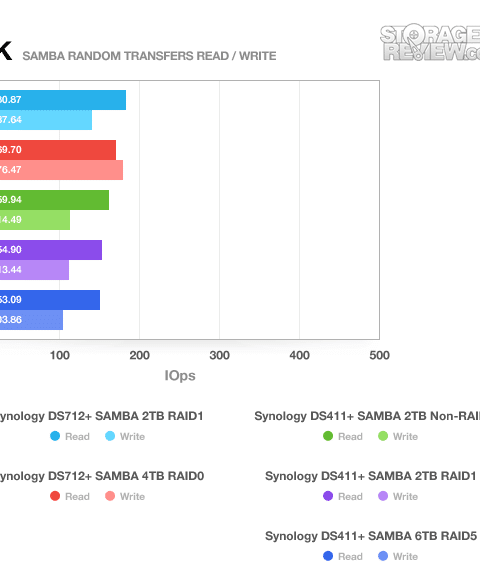
Task: Click the 200 axis tick label
Action: click(x=139, y=355)
